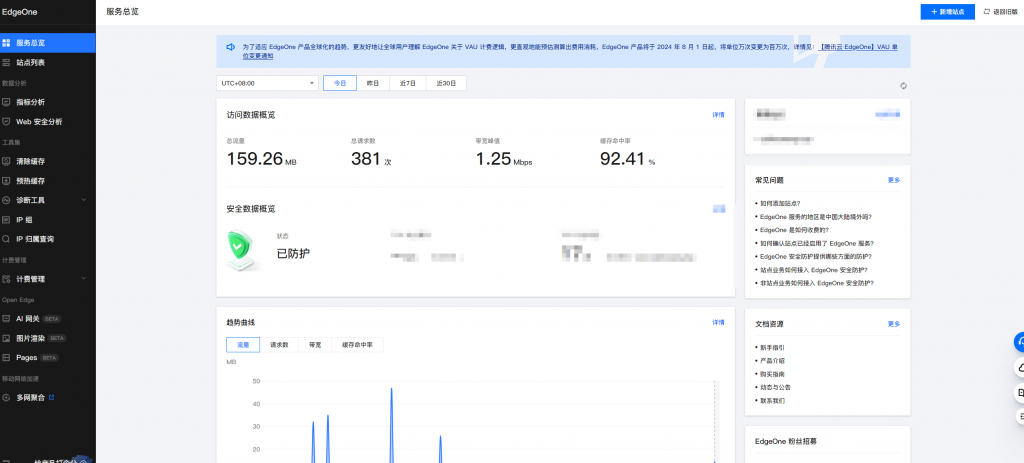1024x463 pixels.
Task: Switch trend chart to 请求数 tab
Action: (279, 345)
